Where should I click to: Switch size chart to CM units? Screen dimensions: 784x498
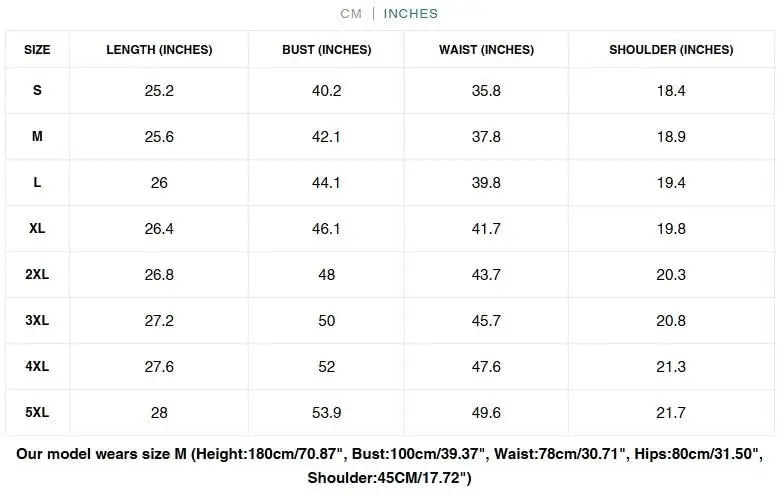coord(351,14)
